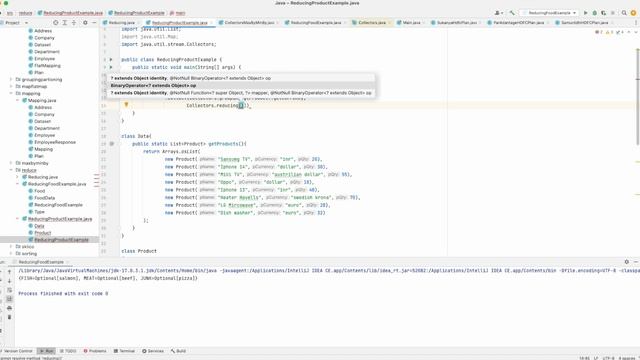The height and width of the screenshot is (360, 640).
Task: Click gutter icon beside getProducts method
Action: click(112, 144)
